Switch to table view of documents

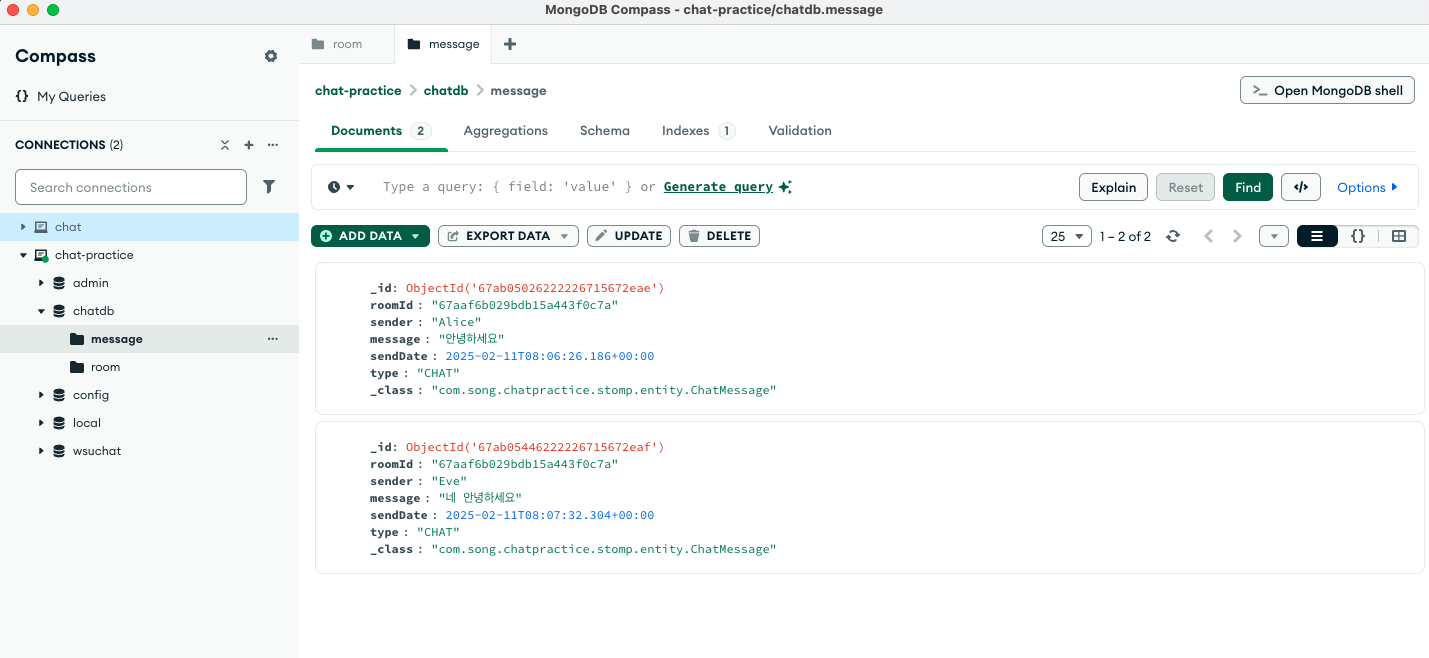click(x=1399, y=236)
